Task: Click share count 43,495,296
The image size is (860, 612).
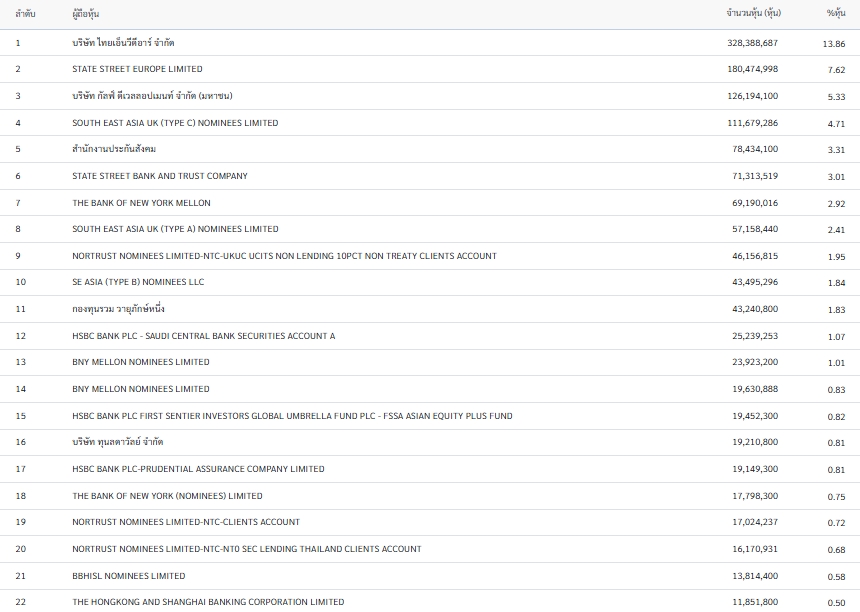Action: (x=755, y=282)
